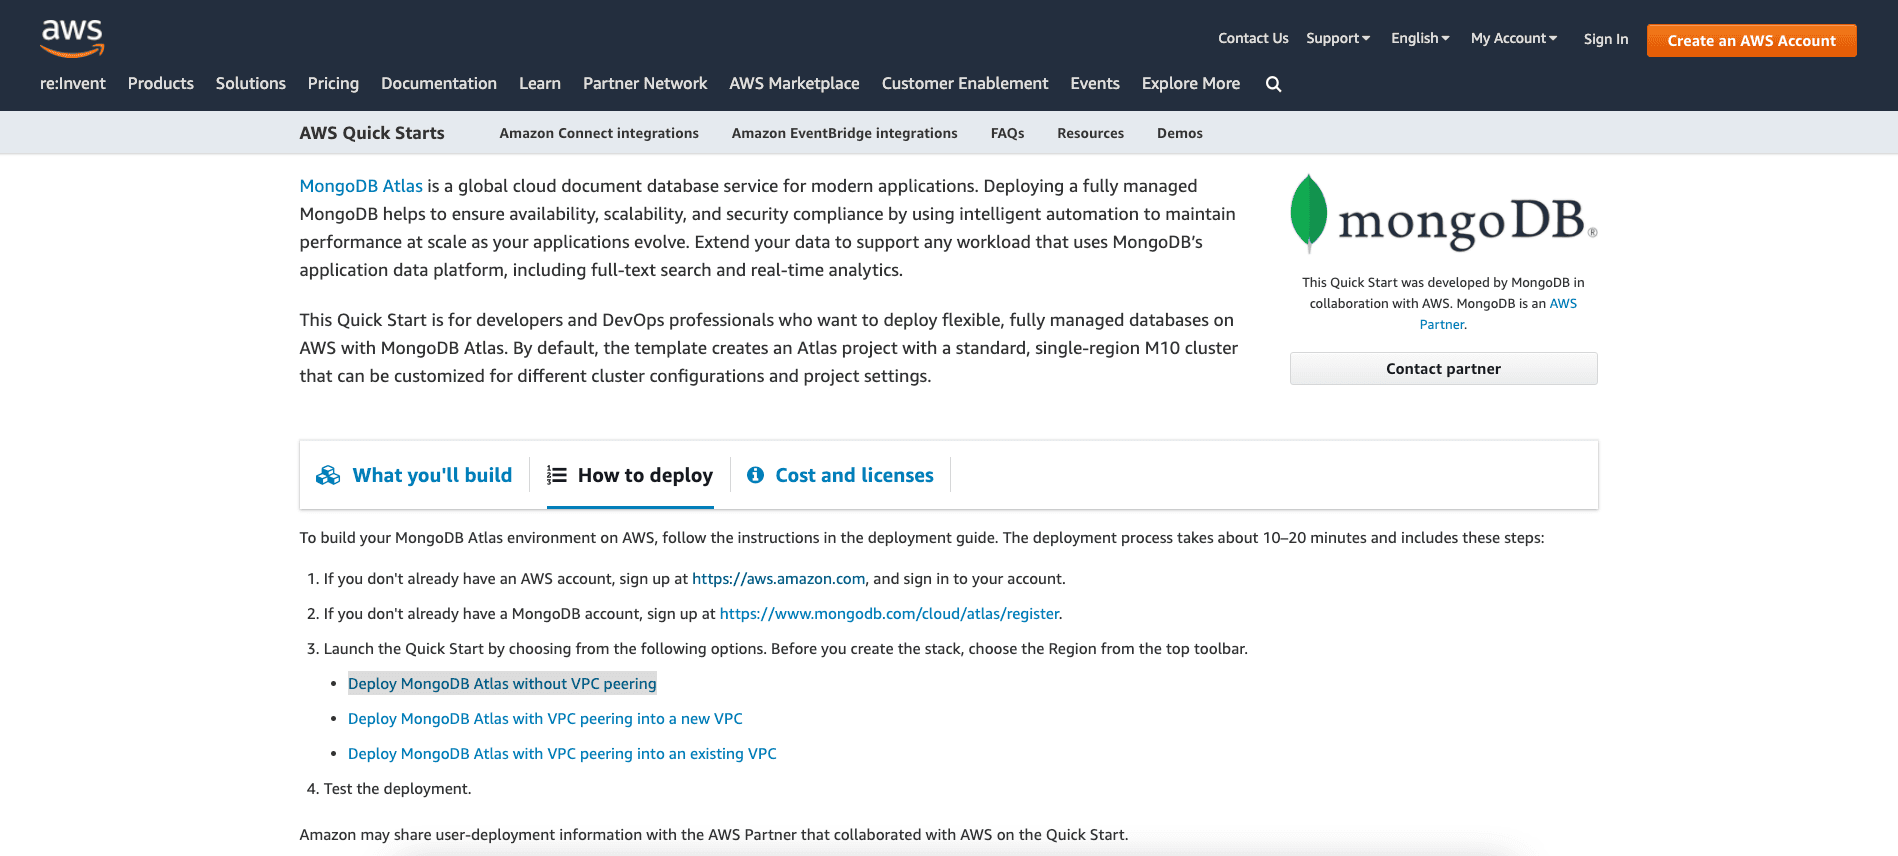
Task: Select the What you'll build tab
Action: coord(432,476)
